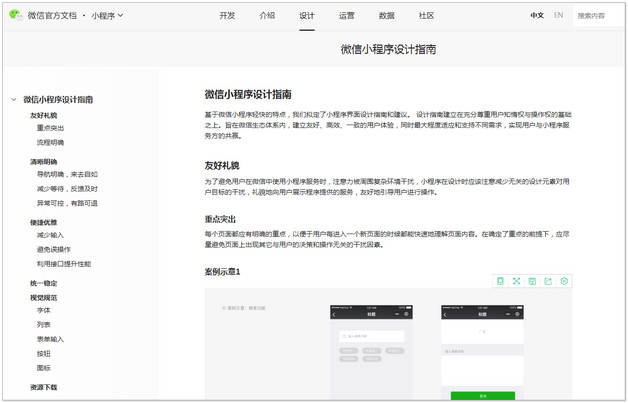Screen dimensions: 628x403
Task: Open 利用接口提升性能 sidebar item
Action: coord(64,264)
